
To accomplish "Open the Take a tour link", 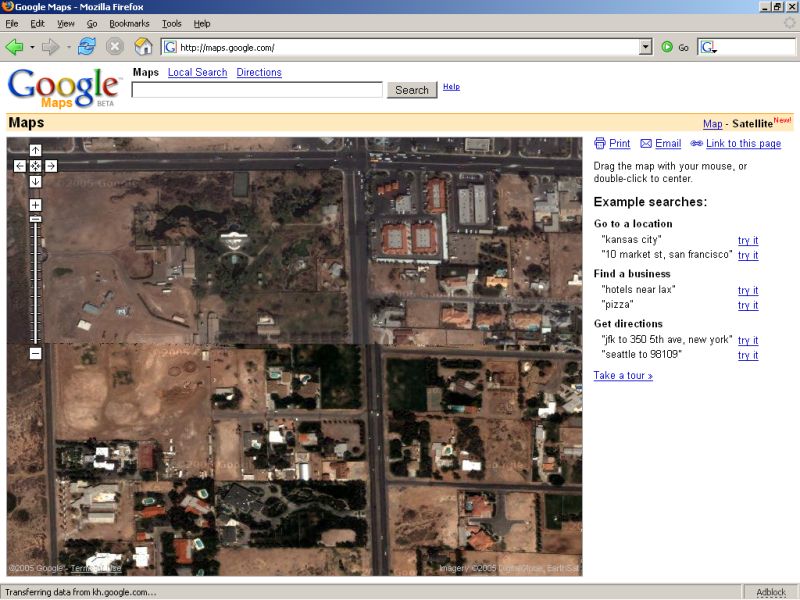I will tap(623, 376).
